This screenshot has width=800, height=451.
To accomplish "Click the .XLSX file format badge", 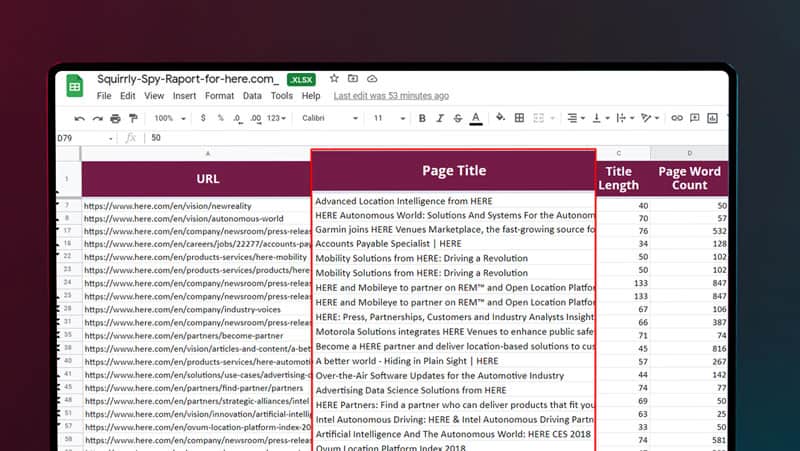I will click(302, 80).
